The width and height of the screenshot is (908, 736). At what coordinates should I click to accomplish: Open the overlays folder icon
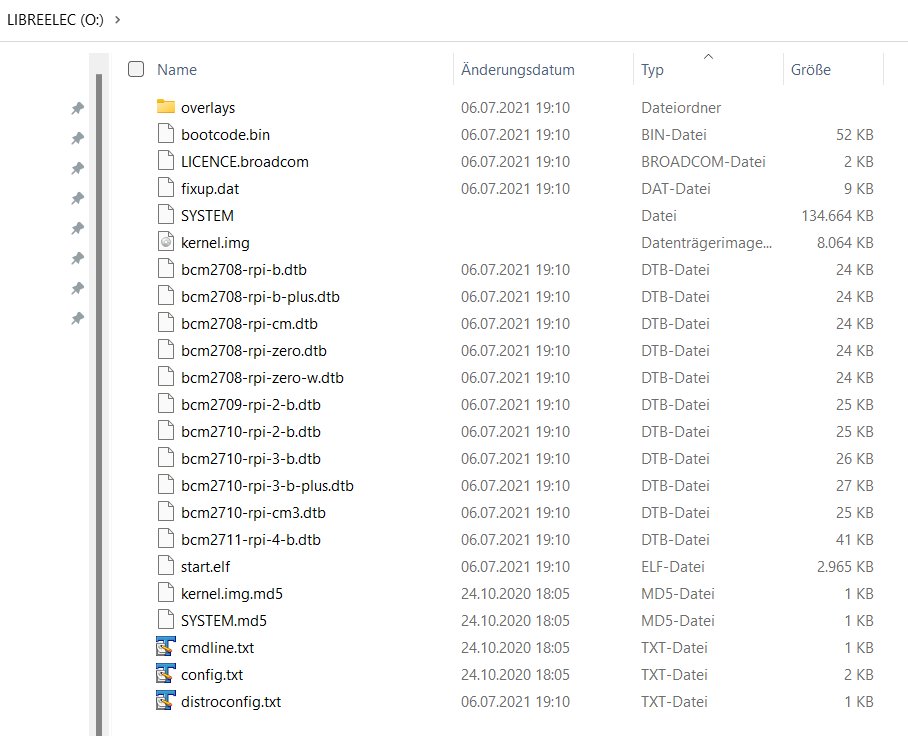coord(166,107)
